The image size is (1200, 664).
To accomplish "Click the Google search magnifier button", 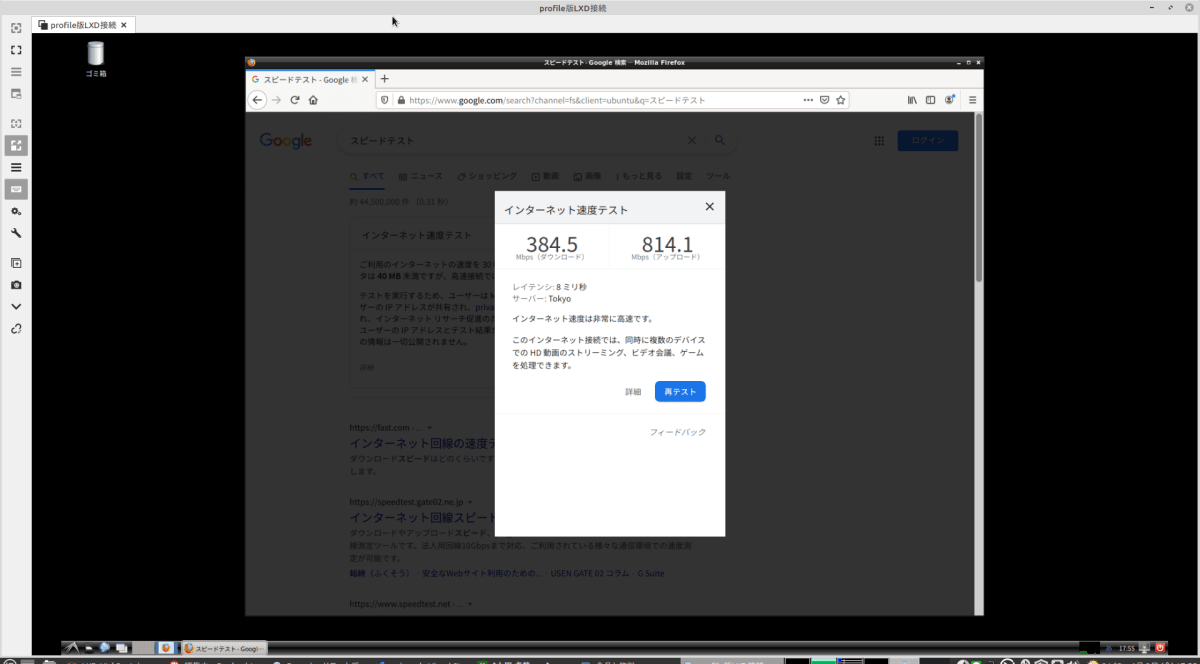I will [x=720, y=141].
